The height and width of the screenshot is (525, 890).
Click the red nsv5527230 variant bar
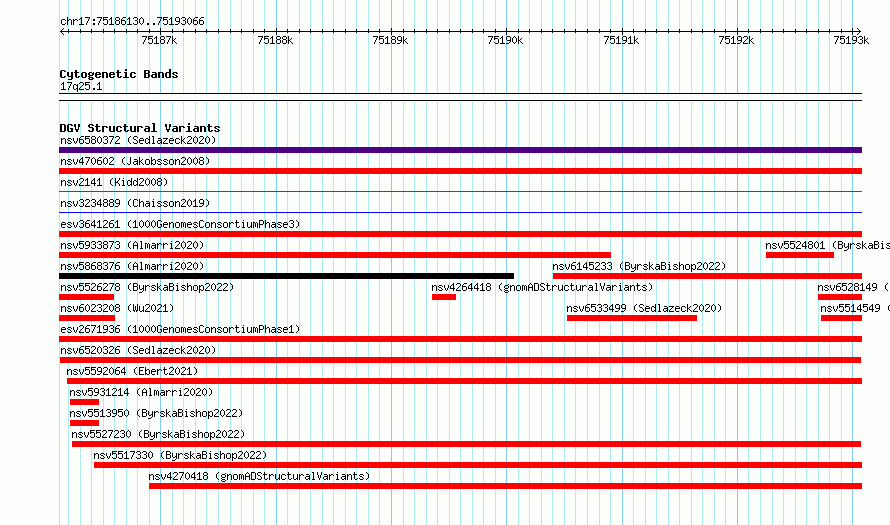(467, 444)
